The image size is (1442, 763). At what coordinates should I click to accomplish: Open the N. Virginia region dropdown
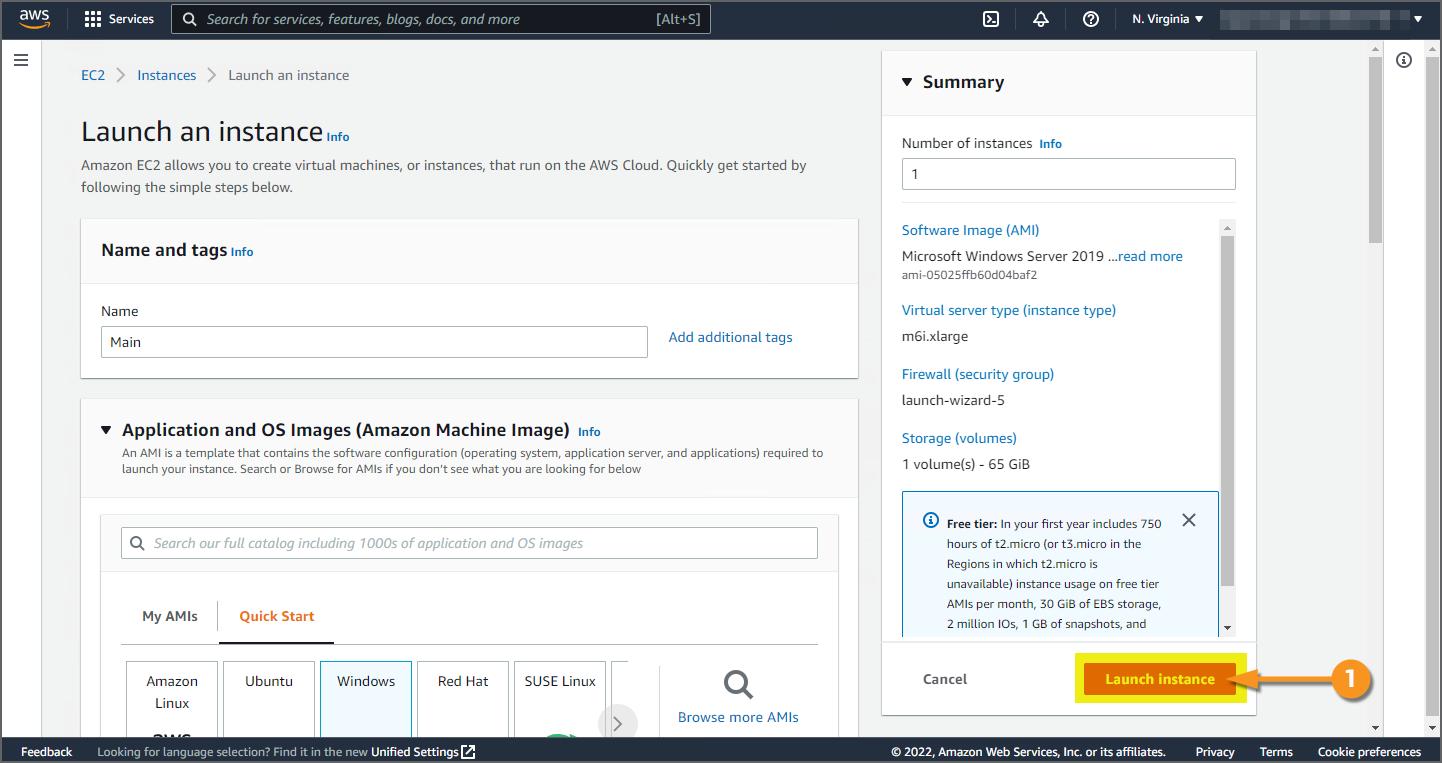pyautogui.click(x=1168, y=19)
